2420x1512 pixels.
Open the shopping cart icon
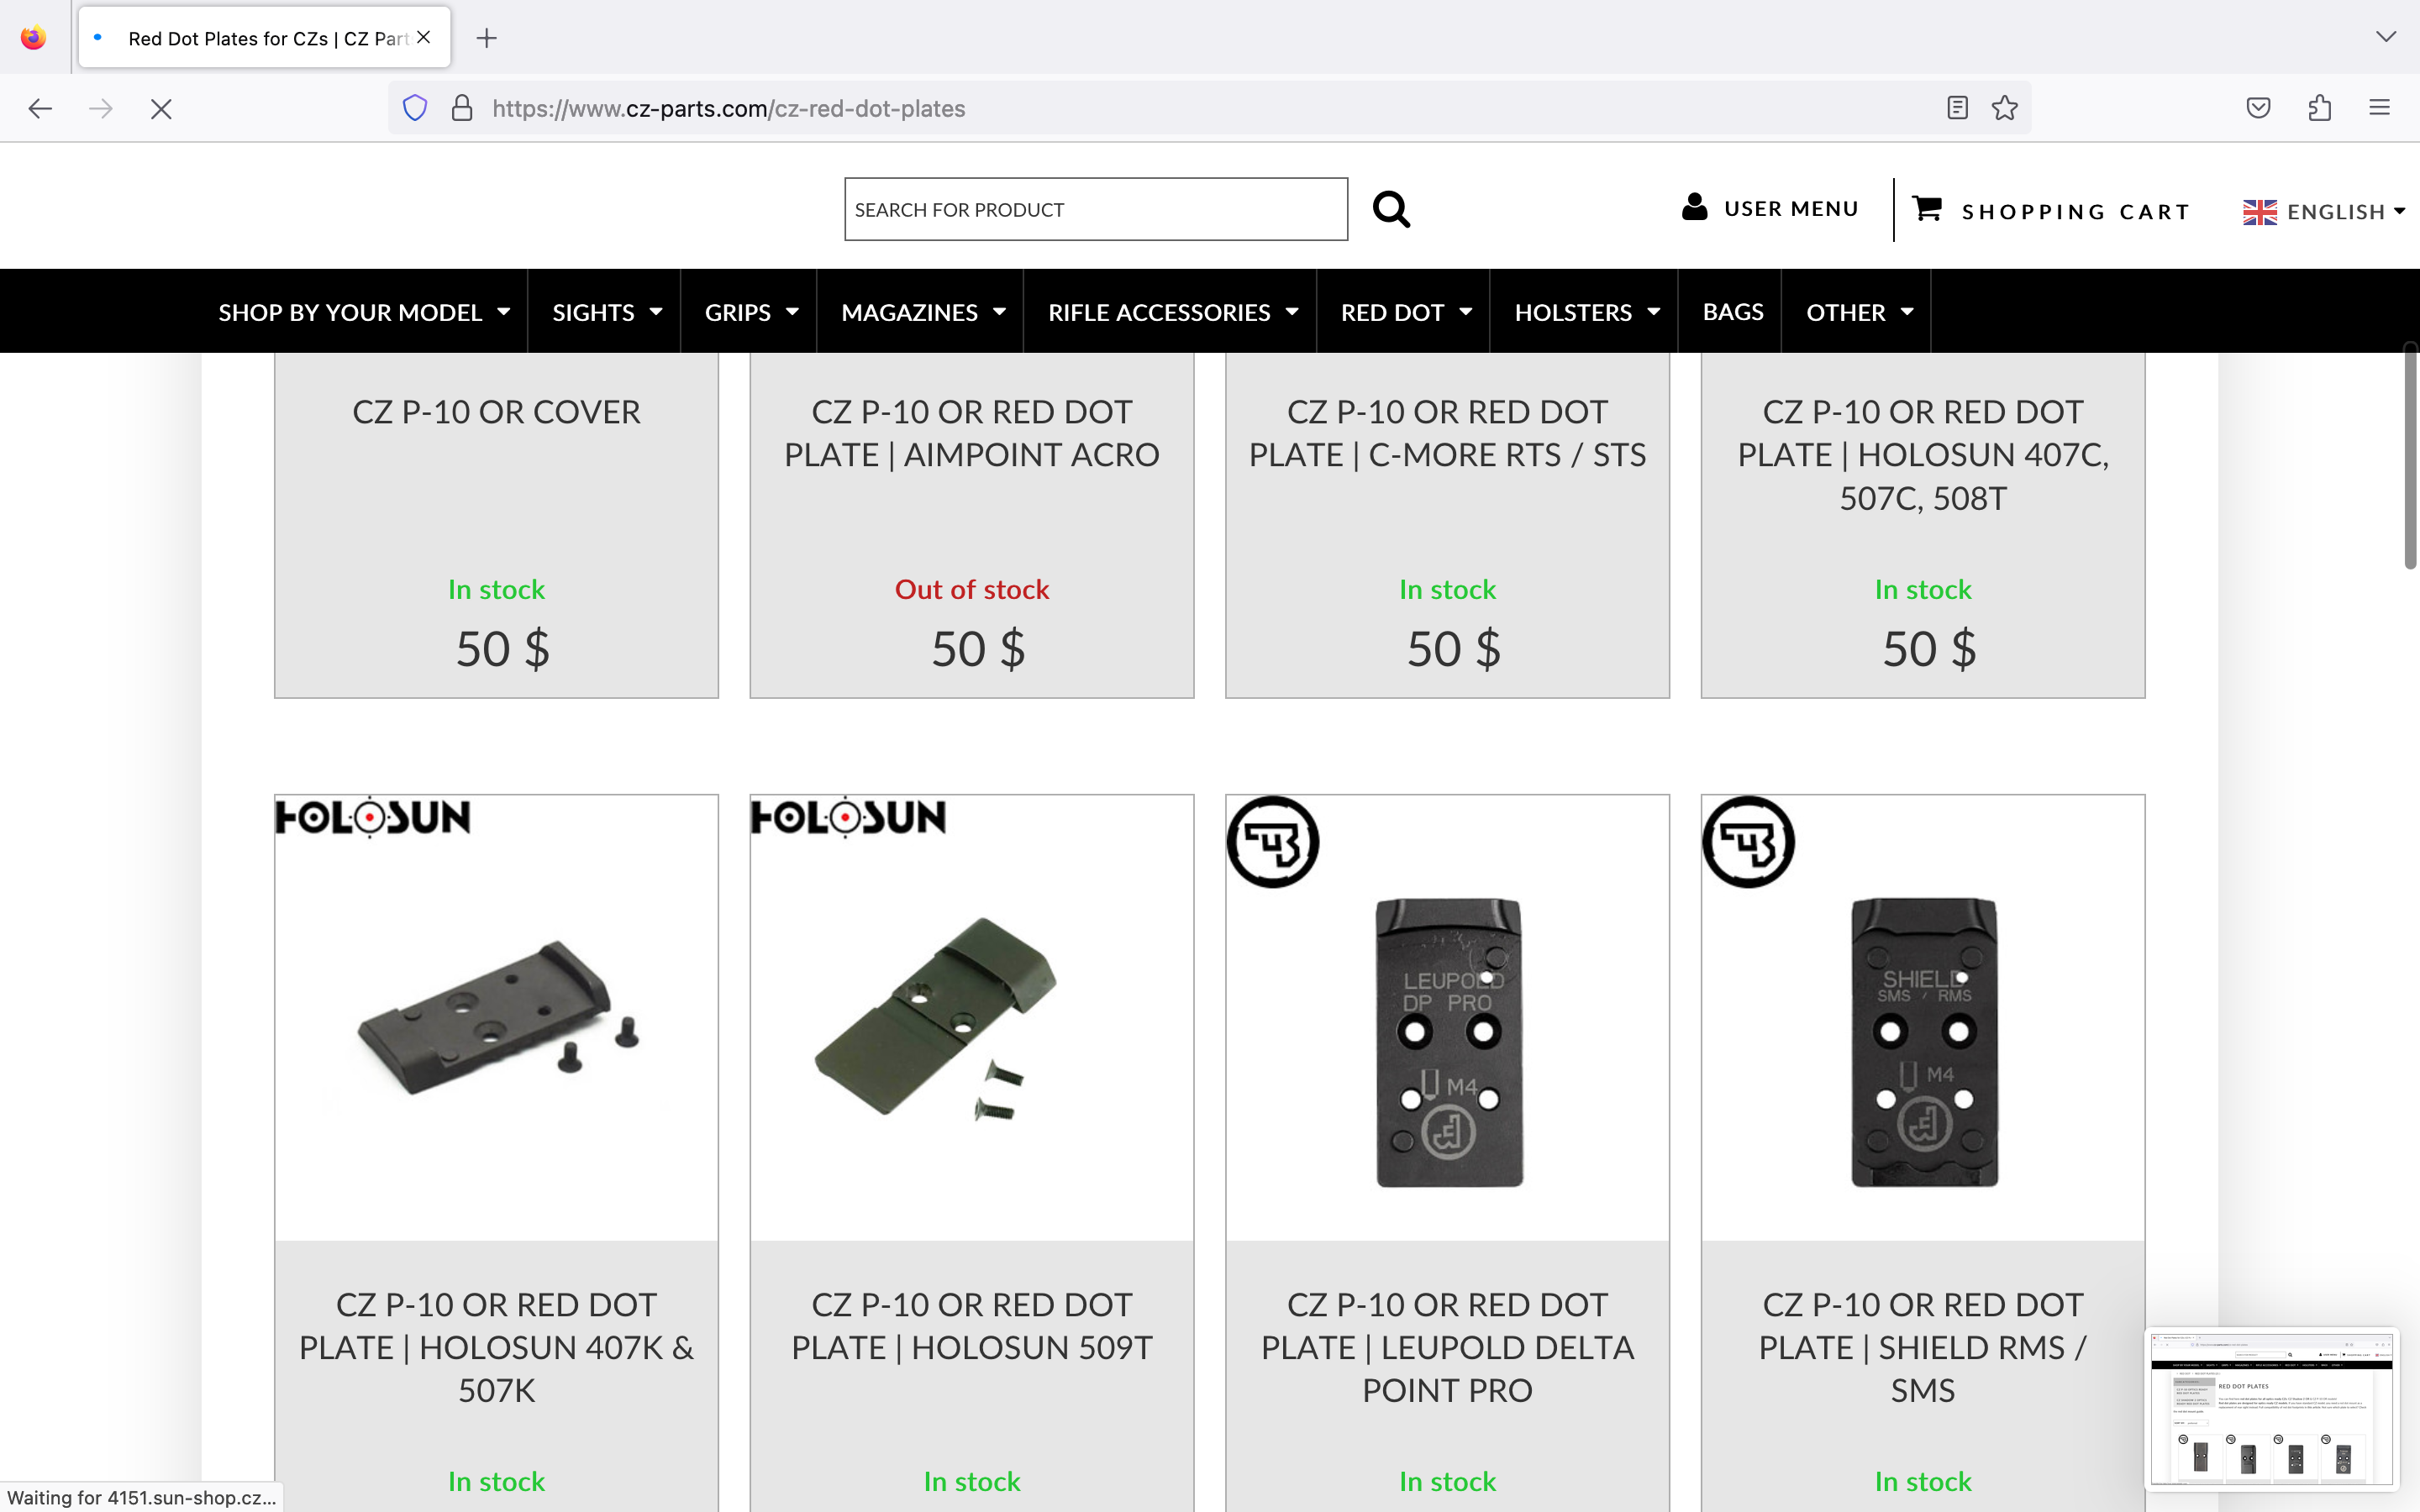pos(1927,208)
